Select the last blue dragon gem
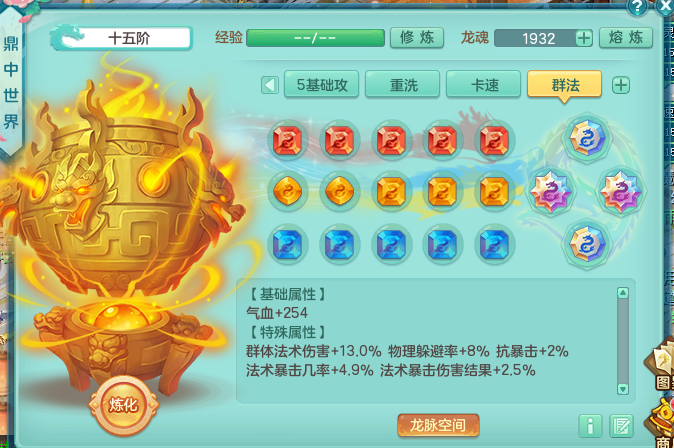This screenshot has height=448, width=674. tap(494, 244)
